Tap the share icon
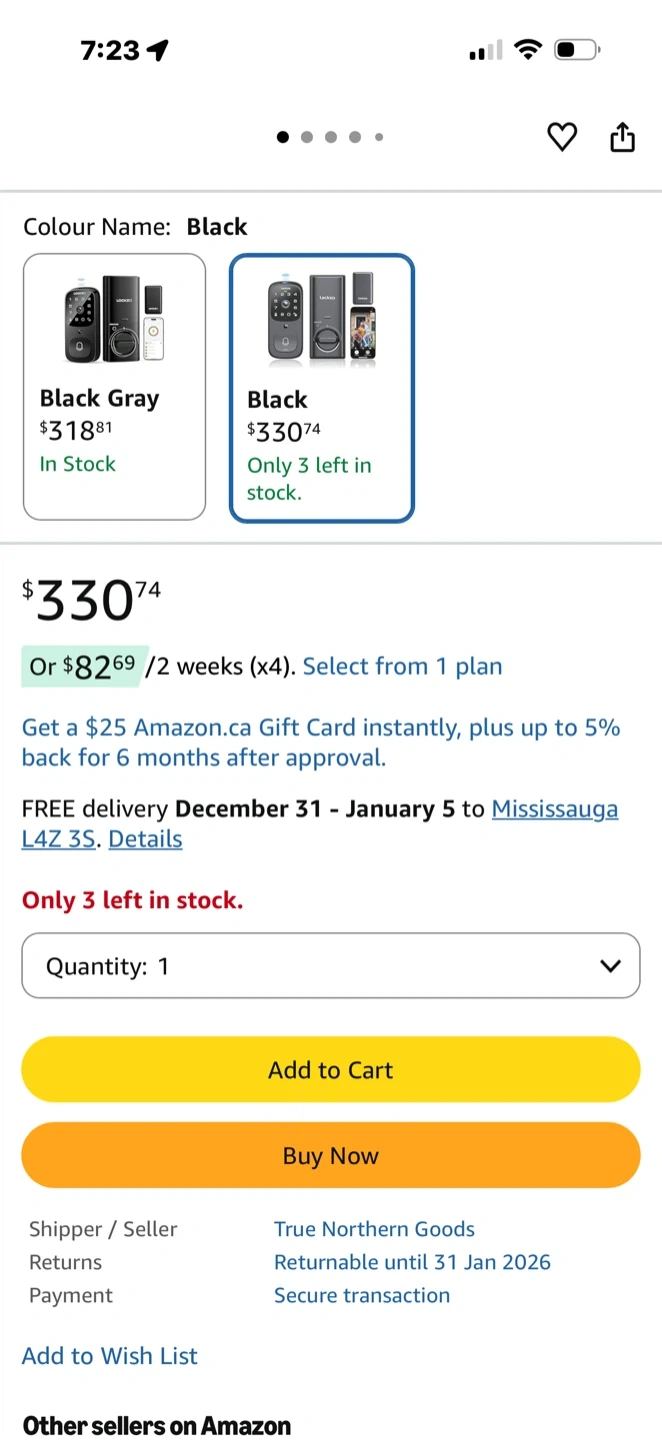The width and height of the screenshot is (662, 1440). click(x=622, y=137)
